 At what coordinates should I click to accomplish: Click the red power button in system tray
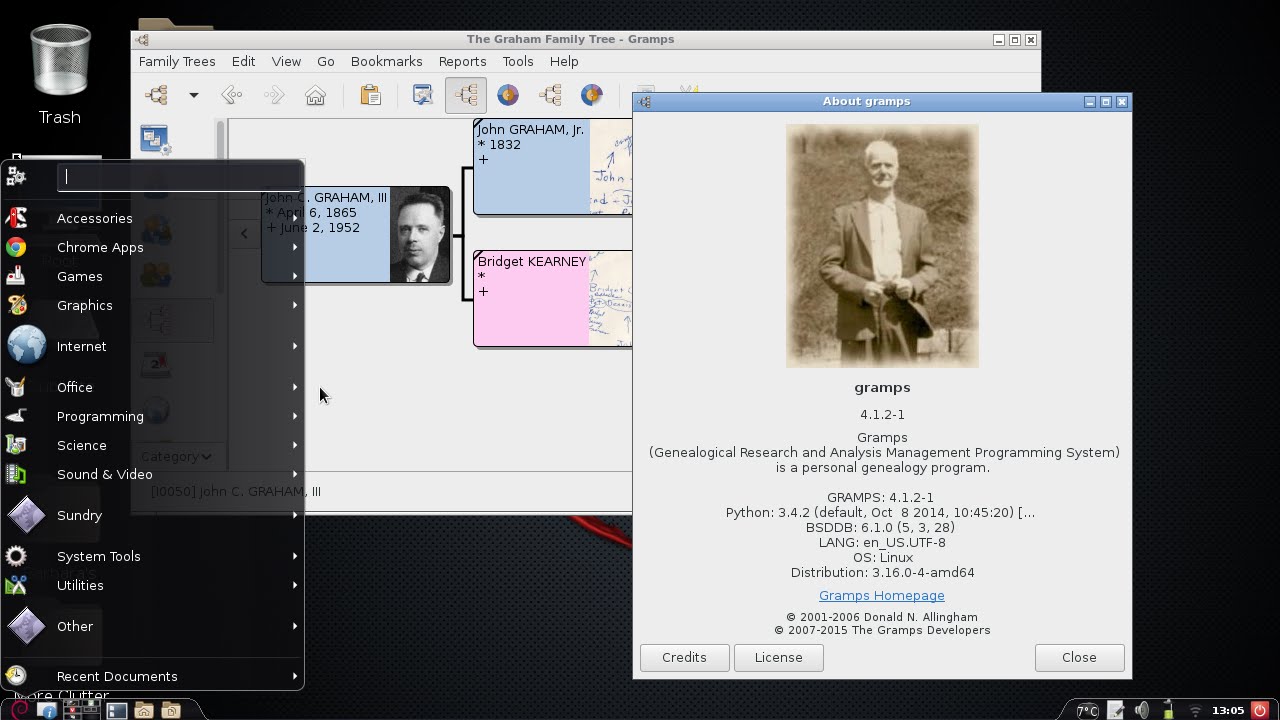tap(1260, 710)
